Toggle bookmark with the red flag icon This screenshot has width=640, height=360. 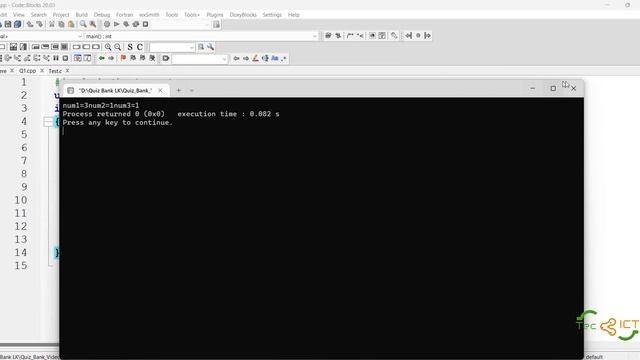coord(123,58)
